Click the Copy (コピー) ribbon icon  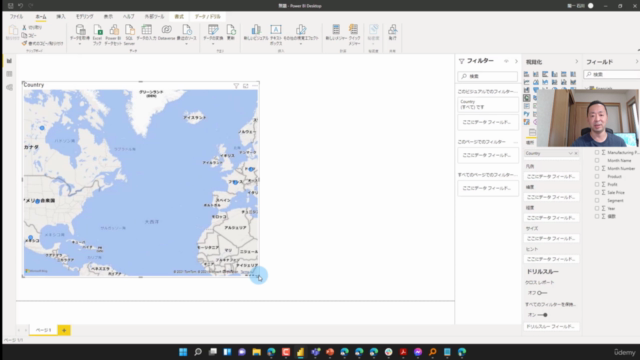tap(24, 35)
